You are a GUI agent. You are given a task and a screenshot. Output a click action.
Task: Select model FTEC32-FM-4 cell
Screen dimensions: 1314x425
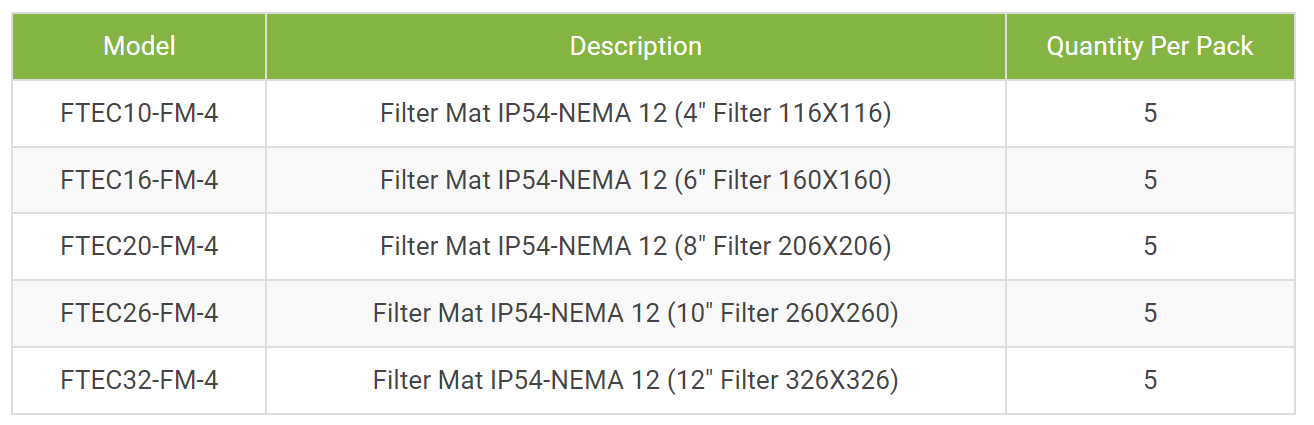pyautogui.click(x=139, y=380)
